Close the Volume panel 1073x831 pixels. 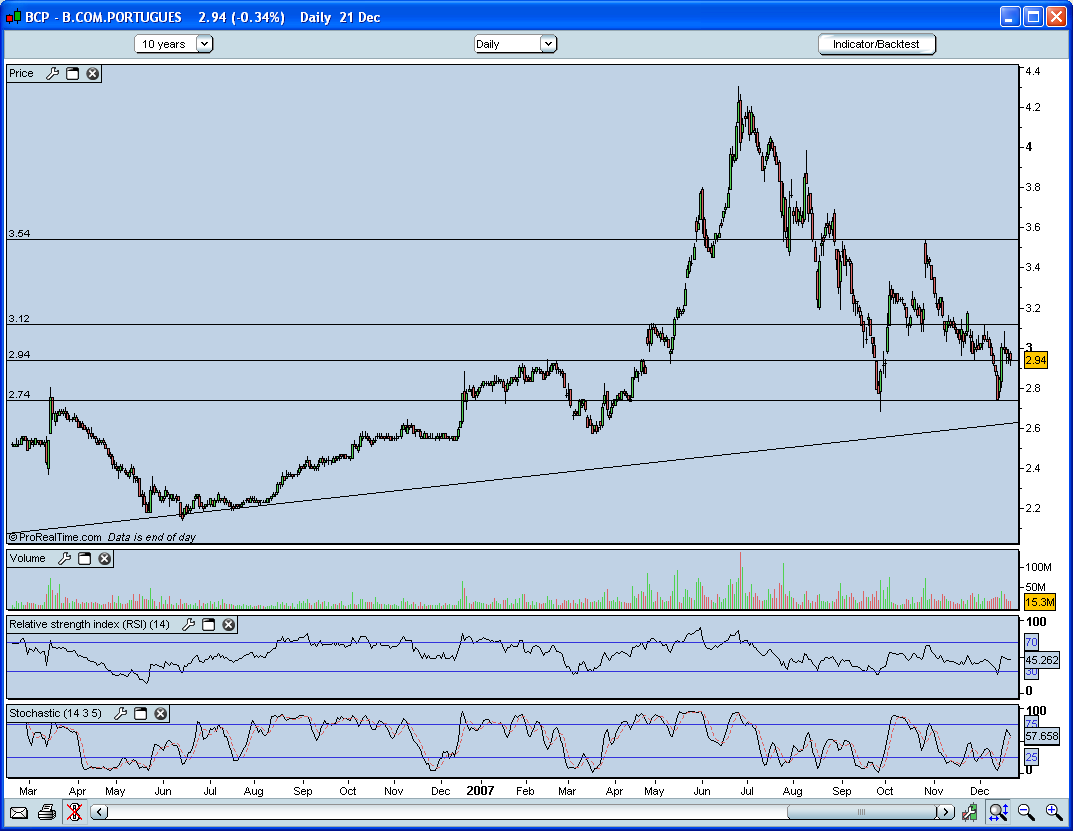click(105, 559)
